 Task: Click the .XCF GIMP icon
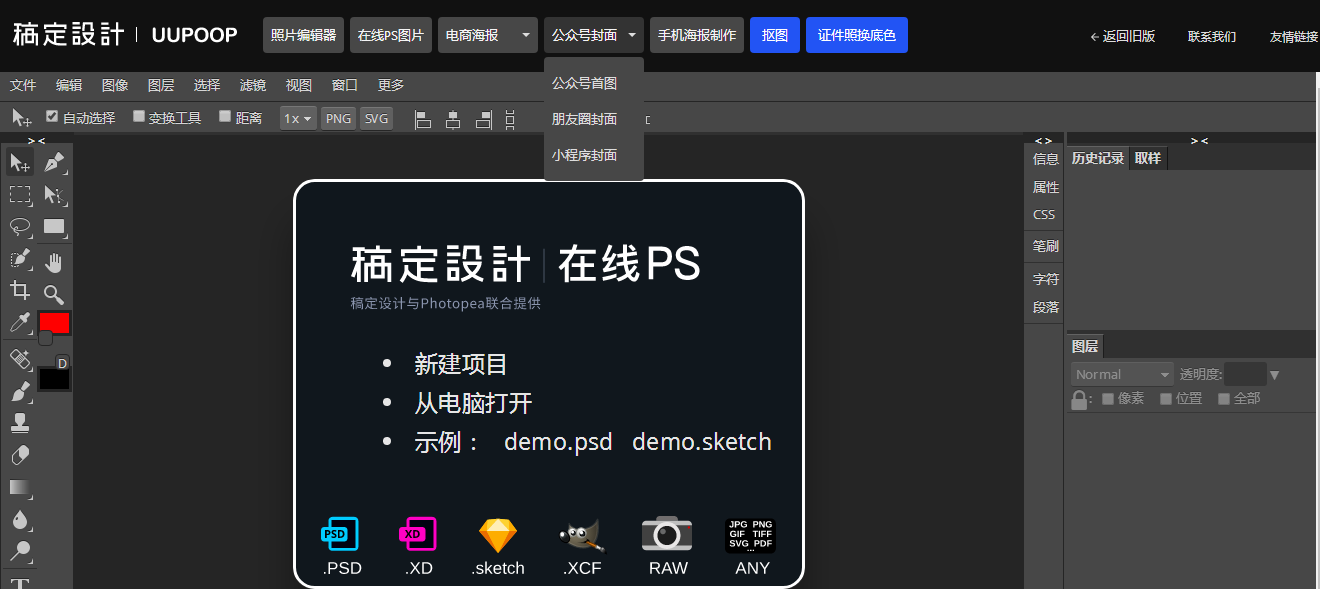coord(583,536)
